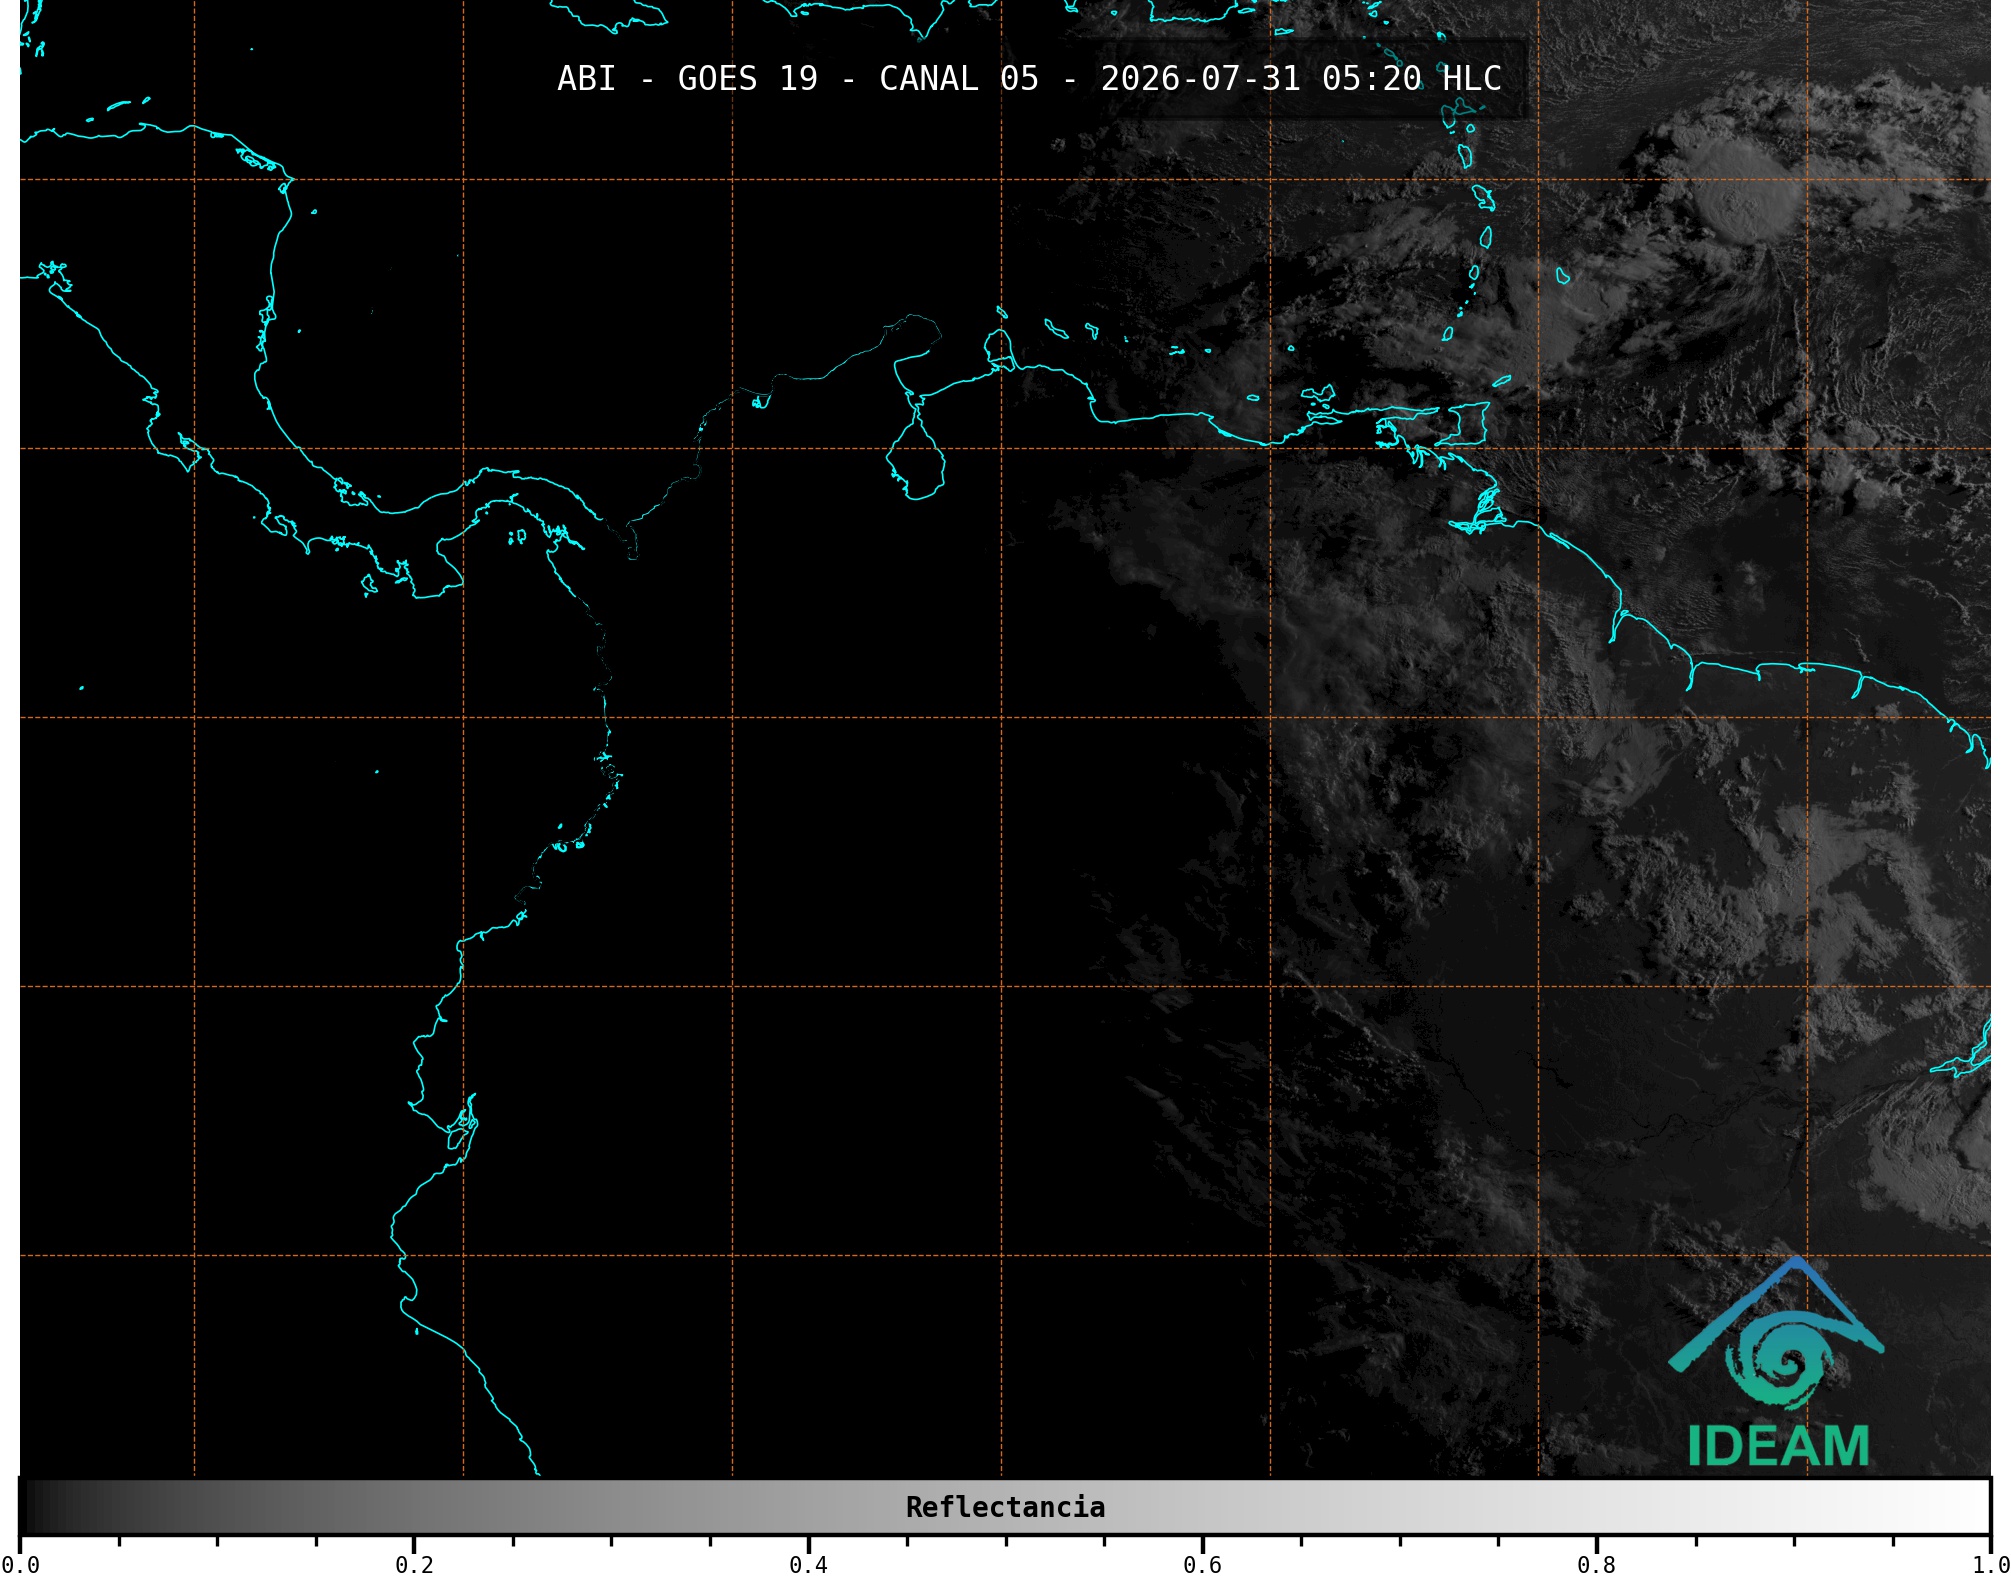Viewport: 2011px width, 1577px height.
Task: Click the 0.6 colorbar tick label
Action: [1202, 1565]
